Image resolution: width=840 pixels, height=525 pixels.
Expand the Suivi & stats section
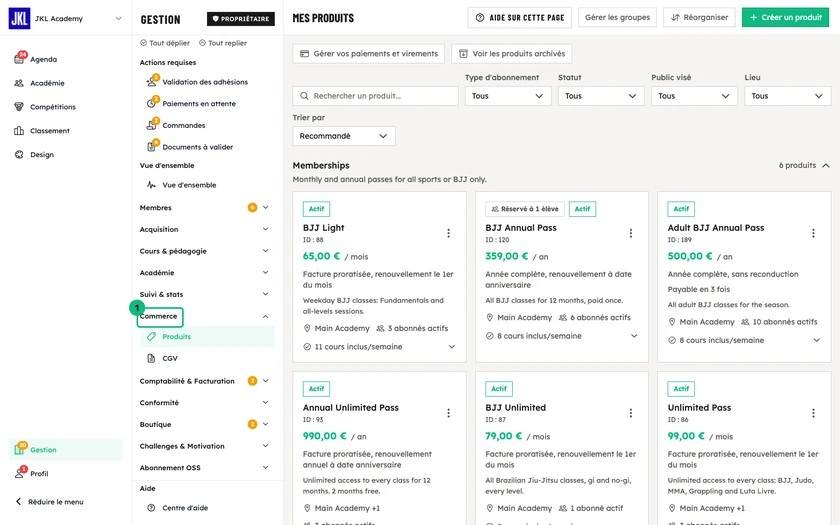point(265,294)
